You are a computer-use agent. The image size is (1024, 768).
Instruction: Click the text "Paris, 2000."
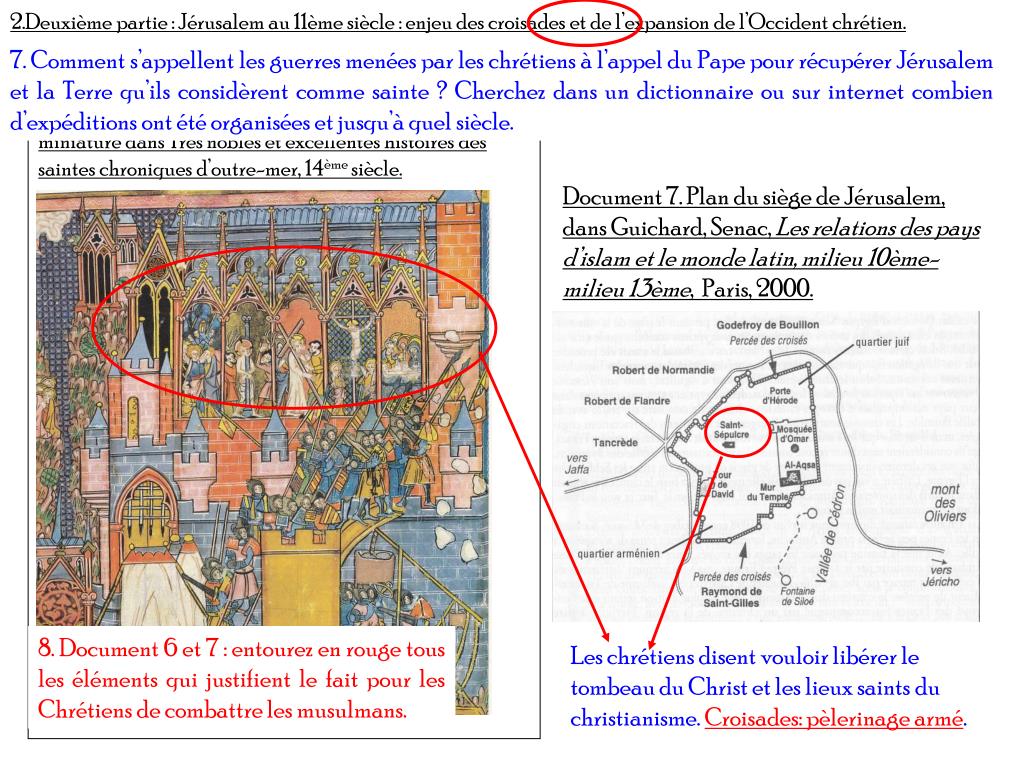[757, 287]
